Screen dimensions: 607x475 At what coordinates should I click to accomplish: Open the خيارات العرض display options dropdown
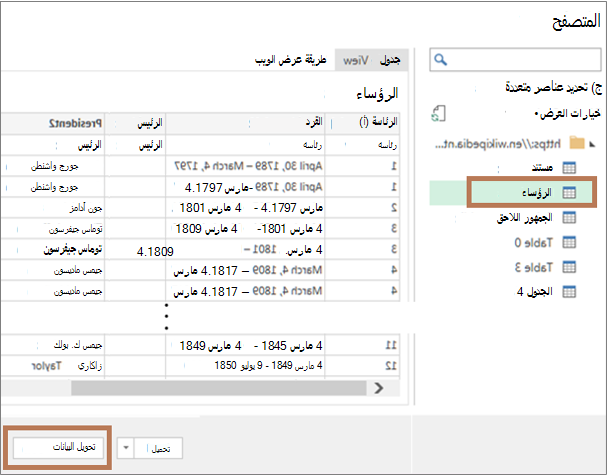[568, 113]
